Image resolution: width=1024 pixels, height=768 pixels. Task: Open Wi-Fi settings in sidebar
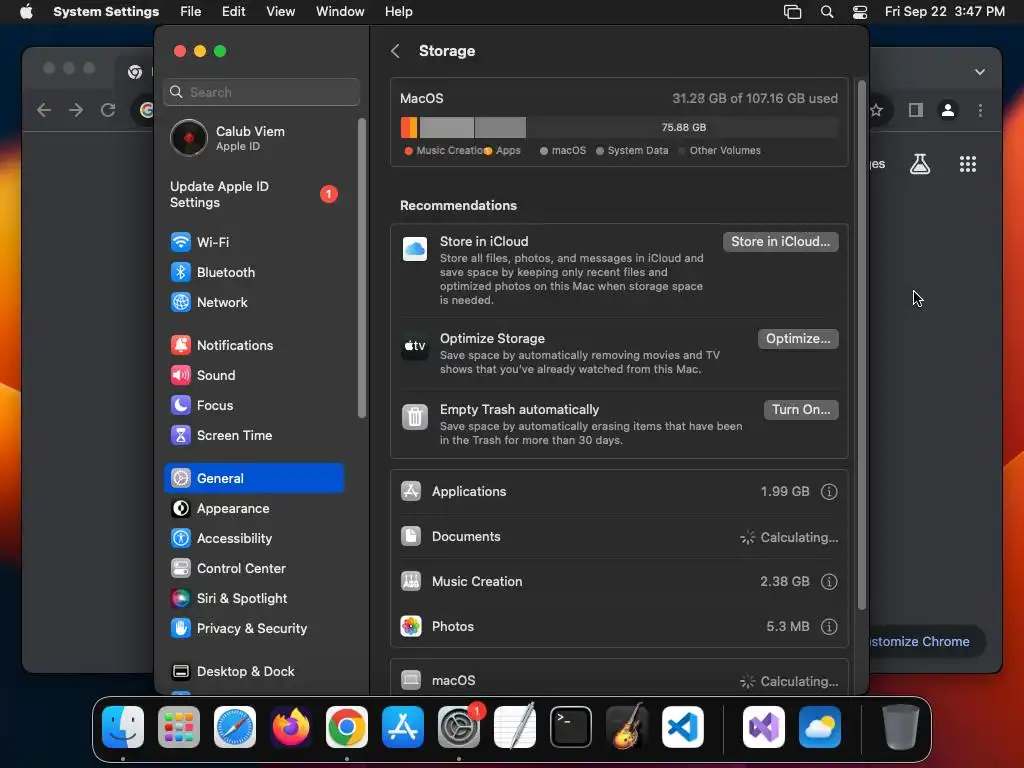[x=253, y=242]
